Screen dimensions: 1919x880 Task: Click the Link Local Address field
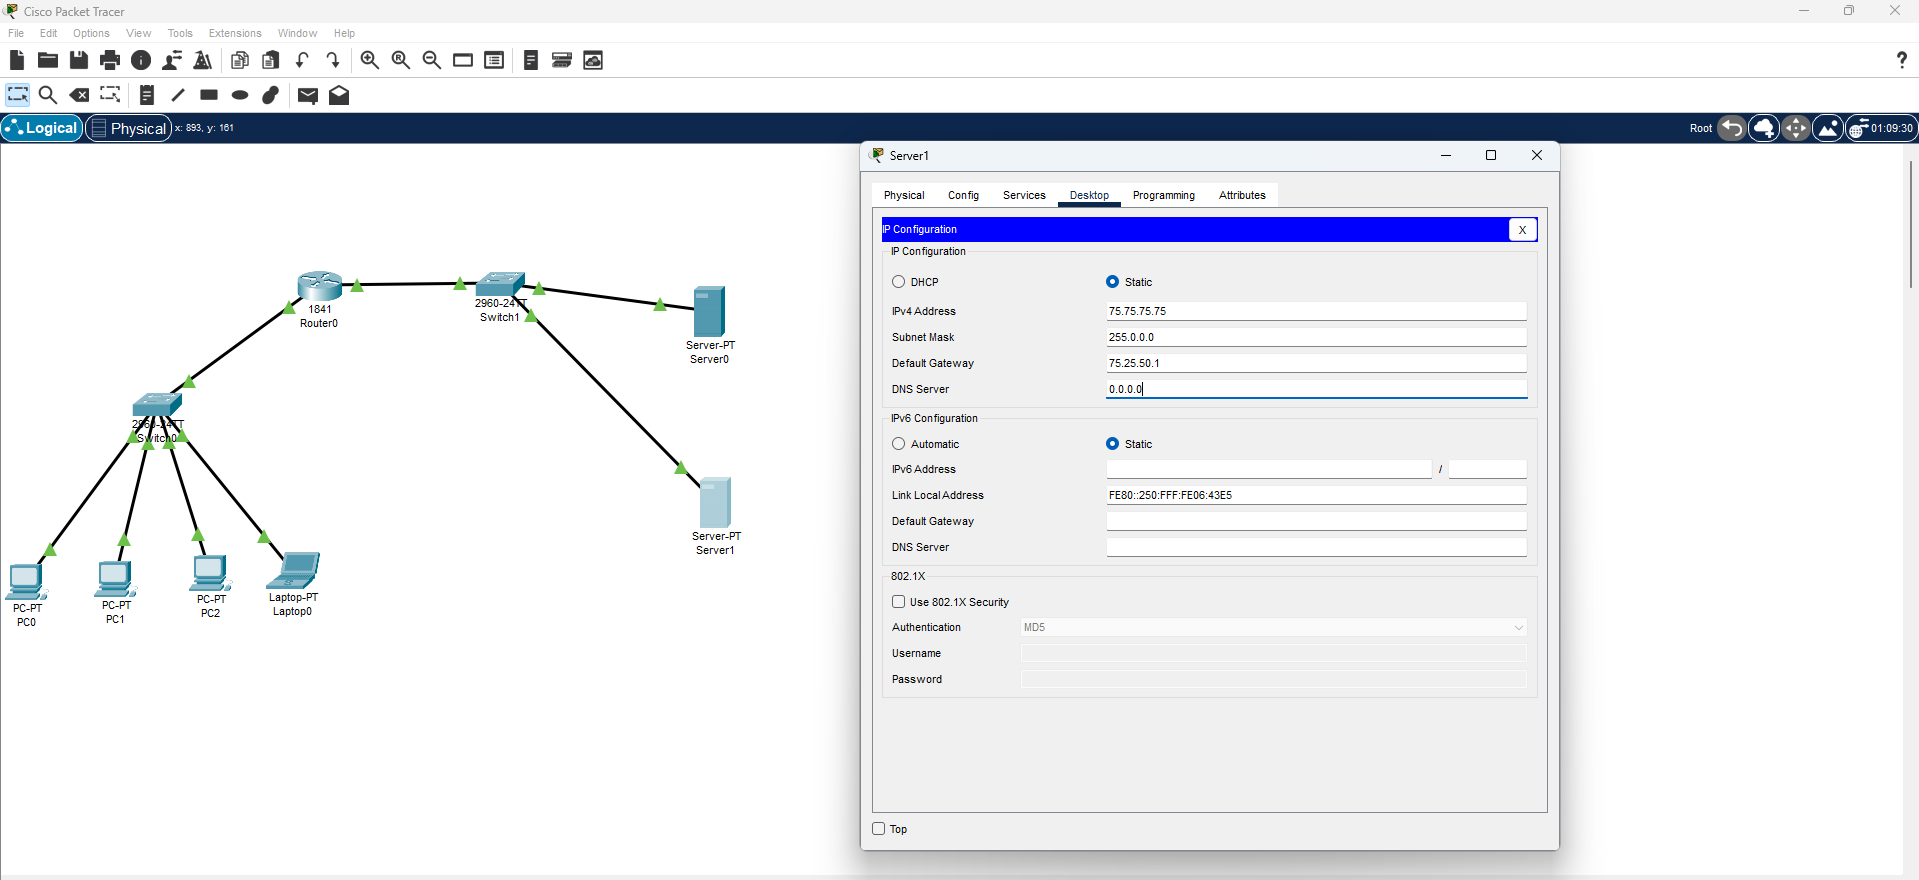coord(1316,495)
